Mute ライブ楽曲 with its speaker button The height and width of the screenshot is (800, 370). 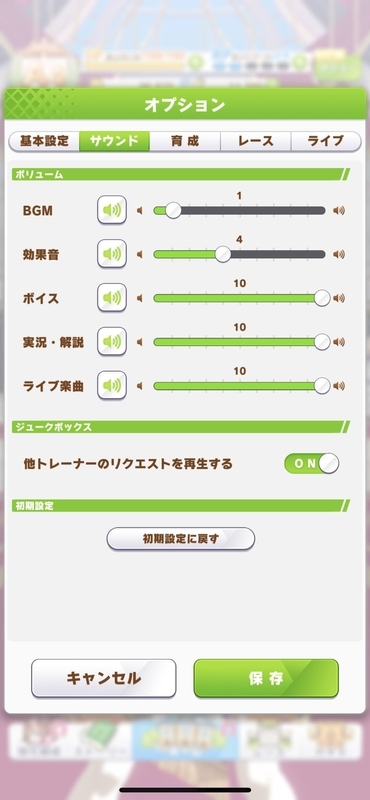point(112,385)
